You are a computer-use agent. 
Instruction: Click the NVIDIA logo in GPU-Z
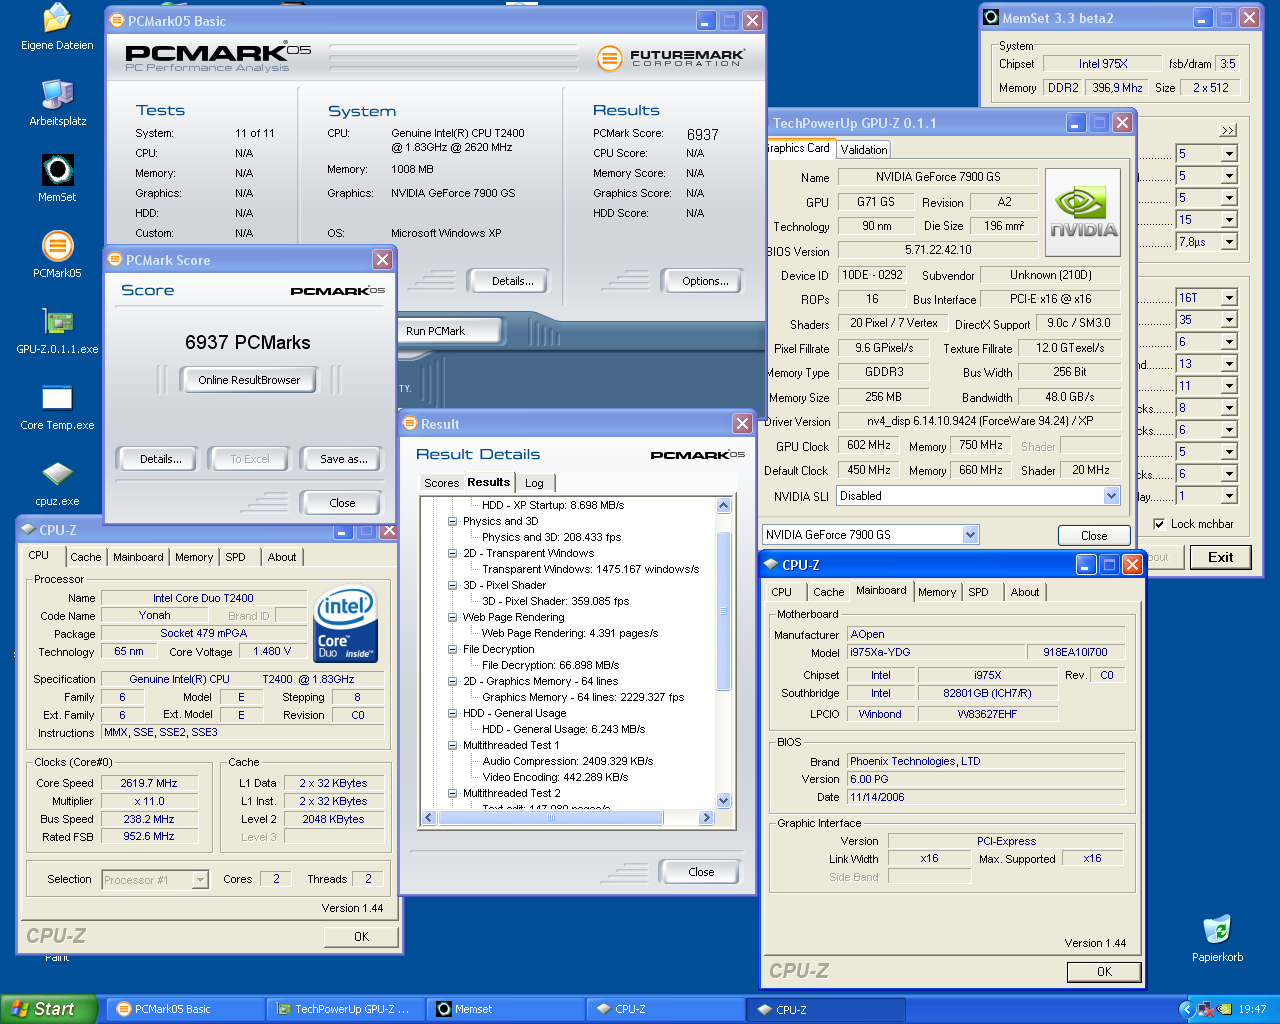1083,213
